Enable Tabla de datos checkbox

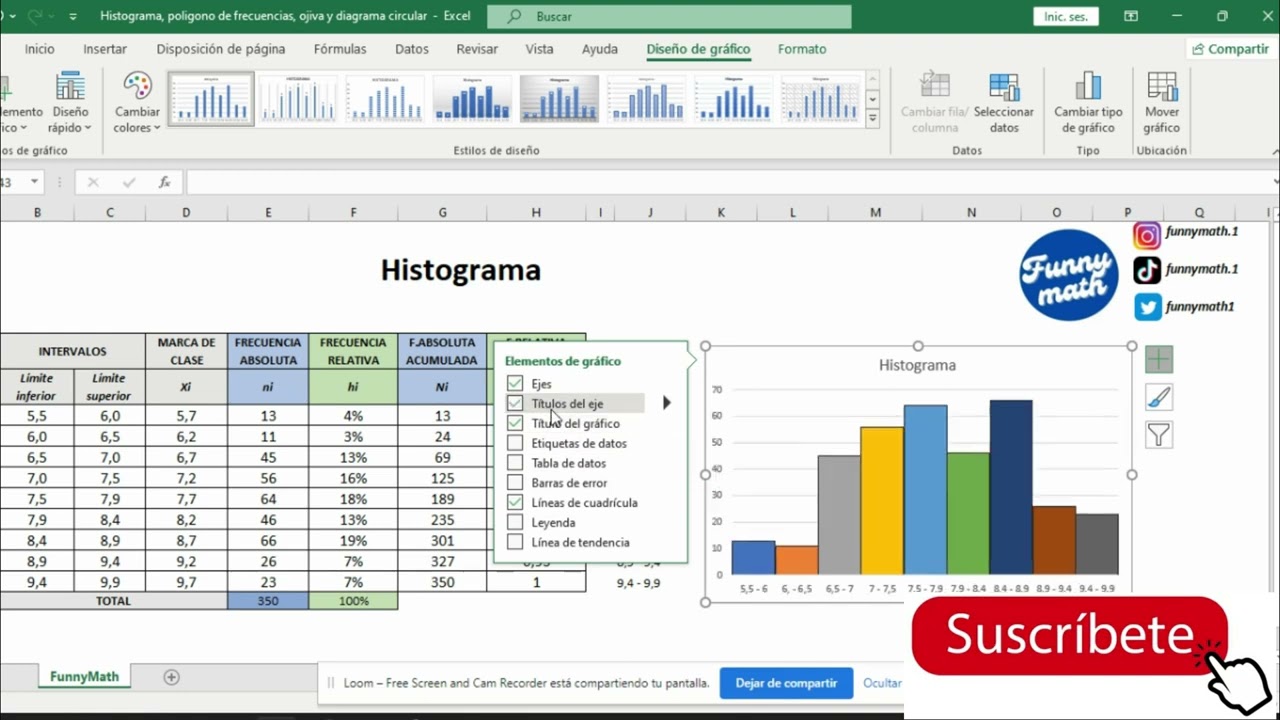515,463
